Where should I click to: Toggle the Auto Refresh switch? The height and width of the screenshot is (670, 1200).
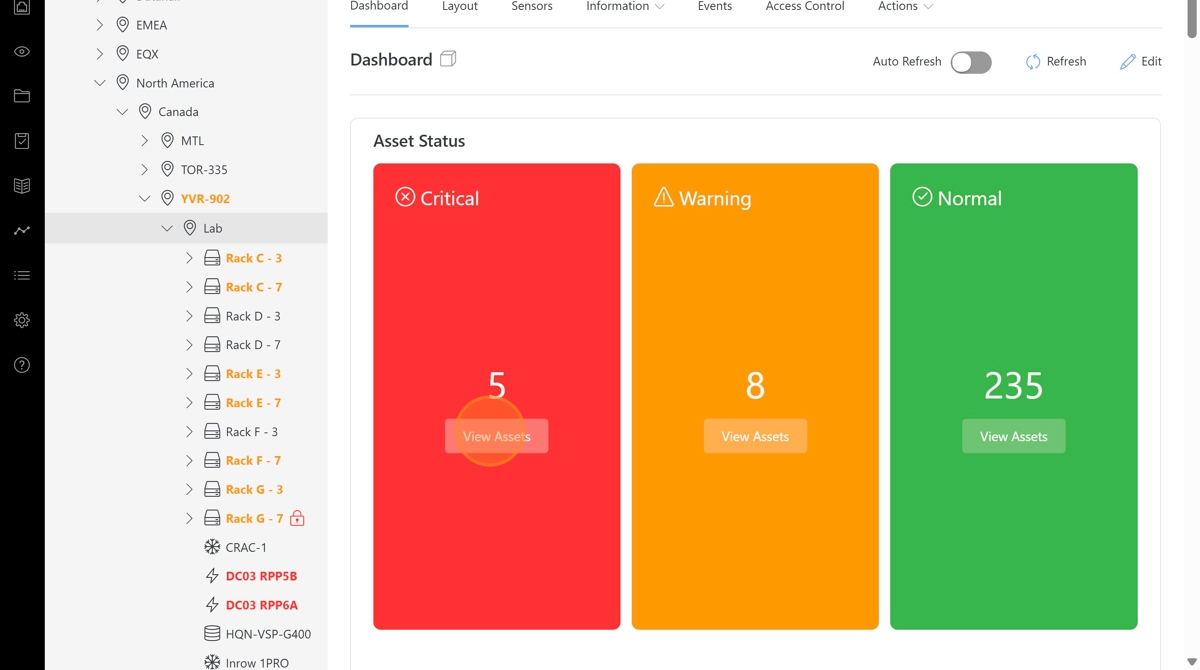[970, 62]
